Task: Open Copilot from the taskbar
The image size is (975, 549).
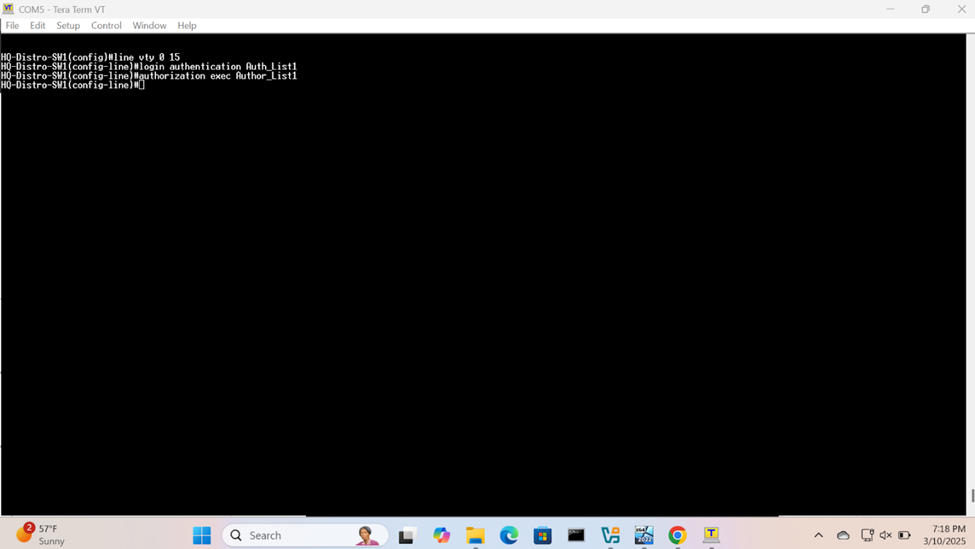Action: click(441, 535)
